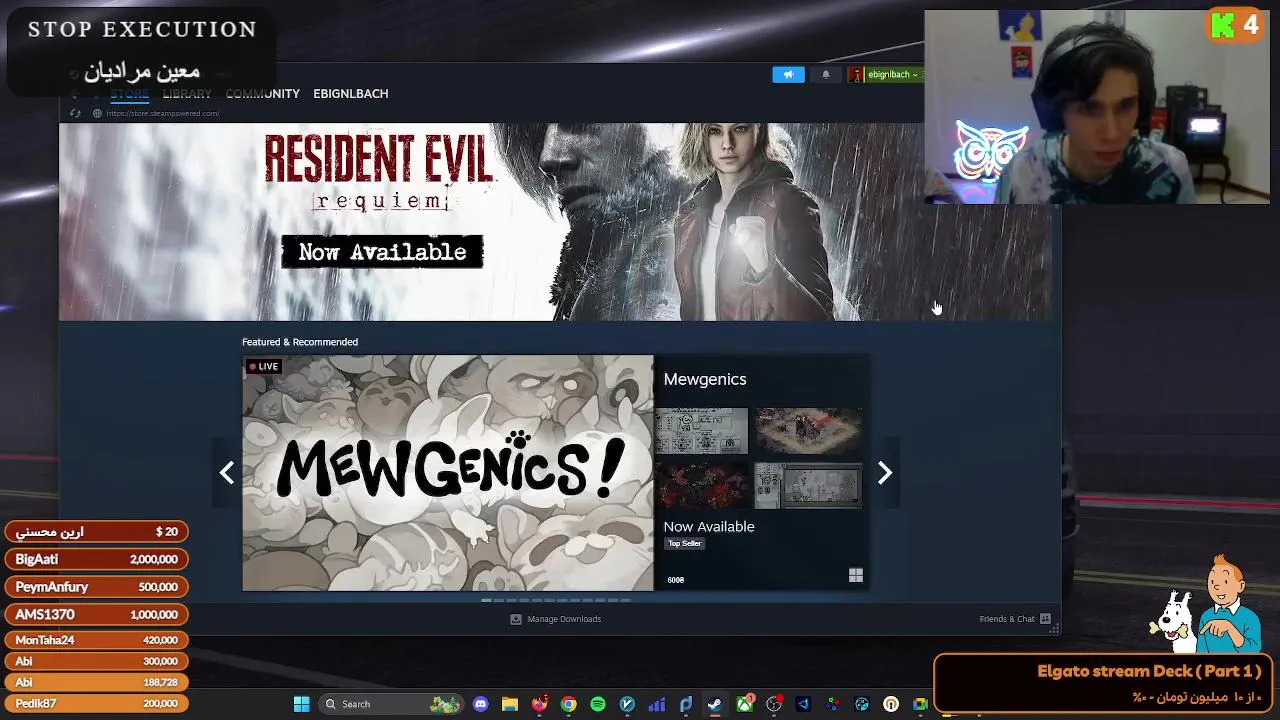
Task: Click the PeymAnfury 500,000 donor row
Action: coord(96,587)
